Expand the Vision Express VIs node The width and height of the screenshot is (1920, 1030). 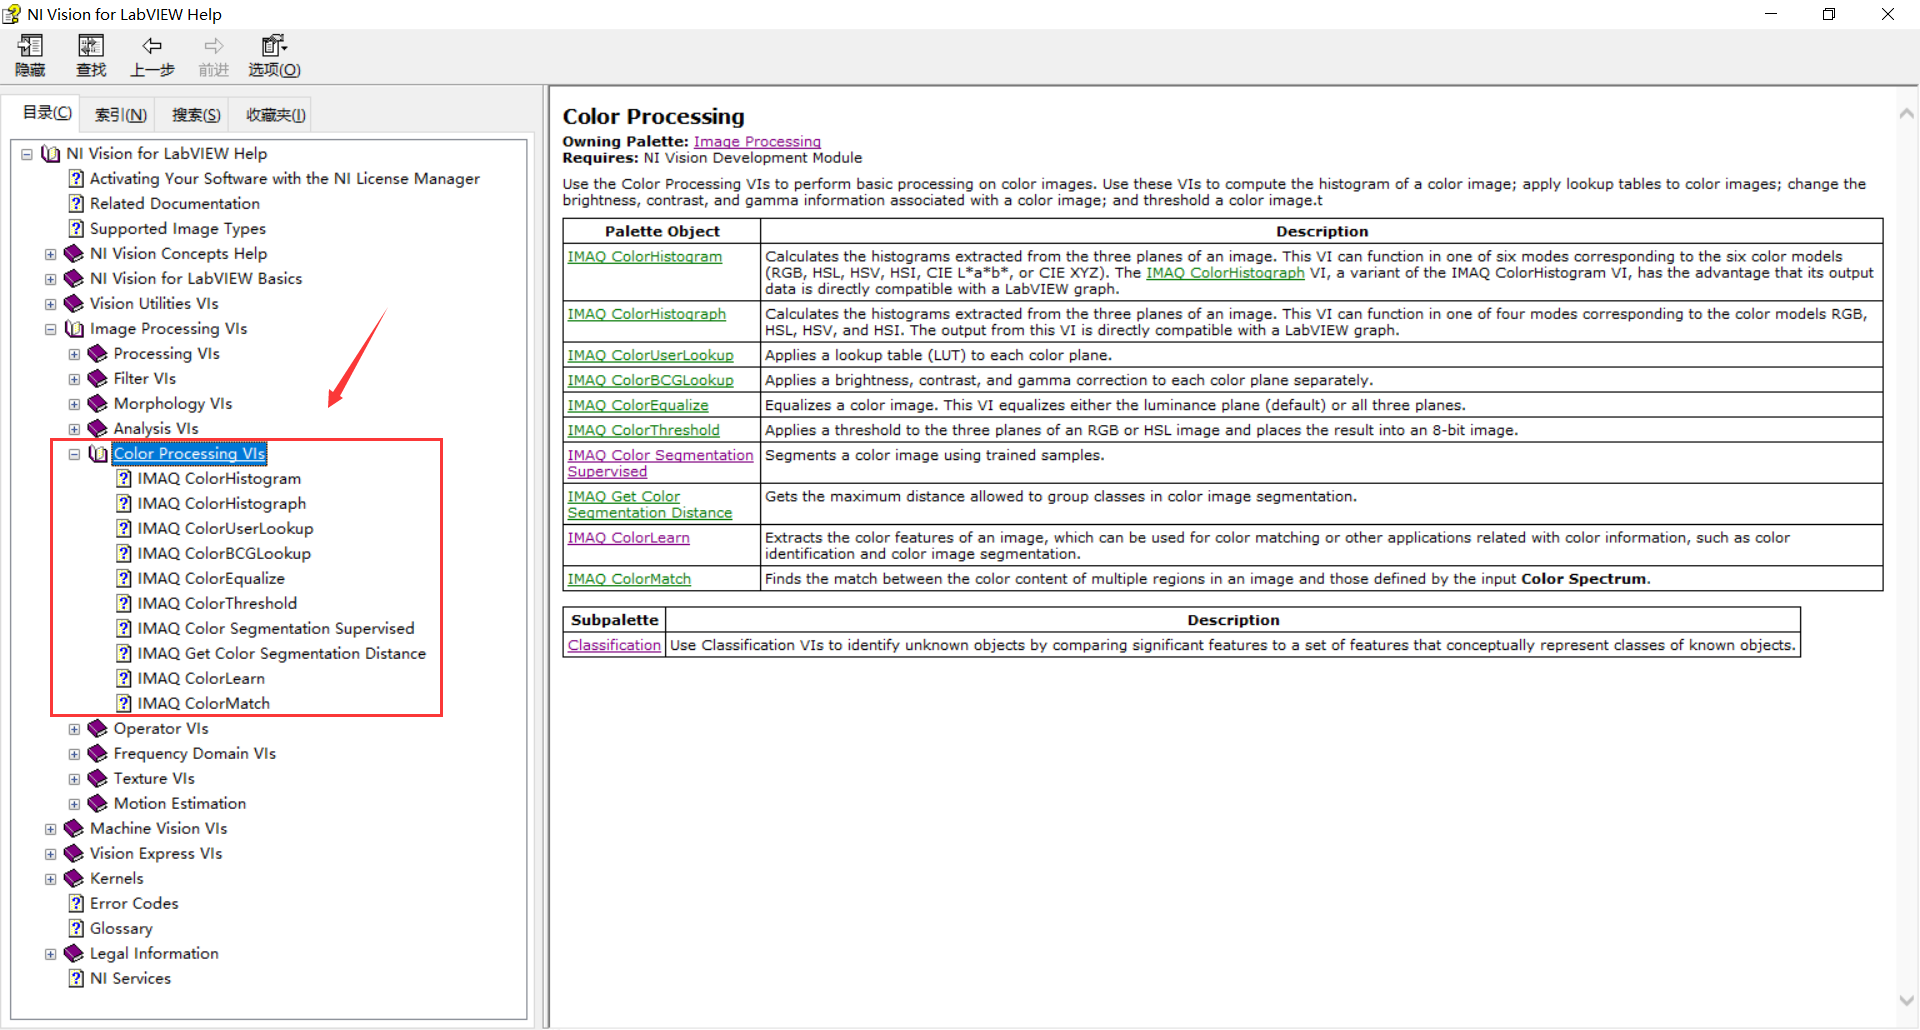point(50,854)
